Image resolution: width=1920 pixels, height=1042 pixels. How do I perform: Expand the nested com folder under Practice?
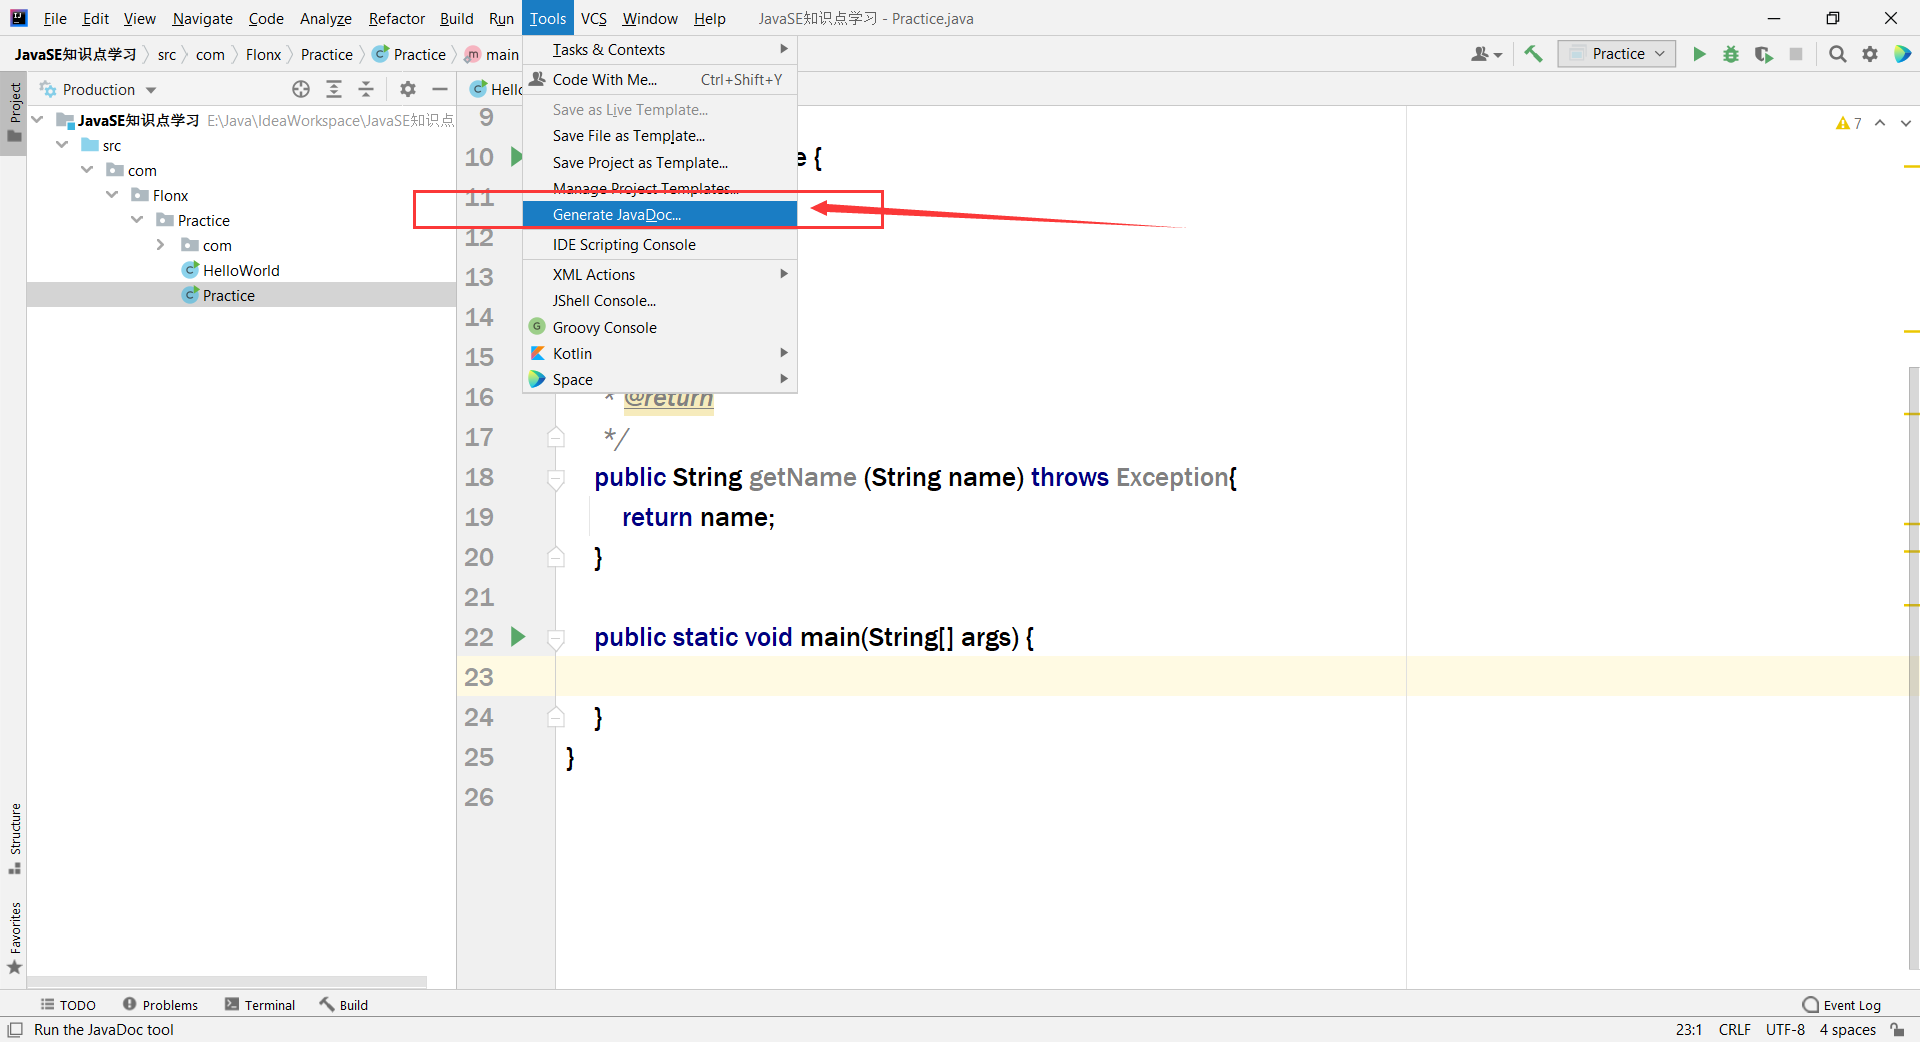[x=160, y=245]
